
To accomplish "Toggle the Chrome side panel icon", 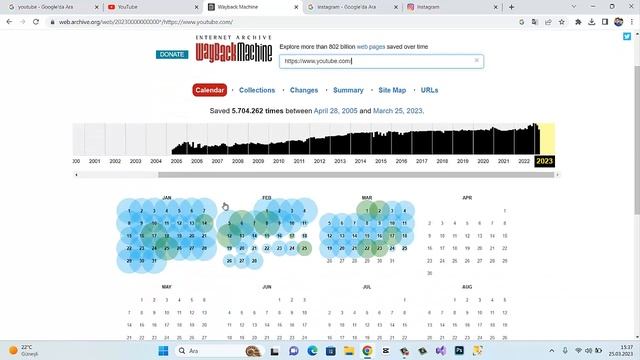I will point(605,22).
